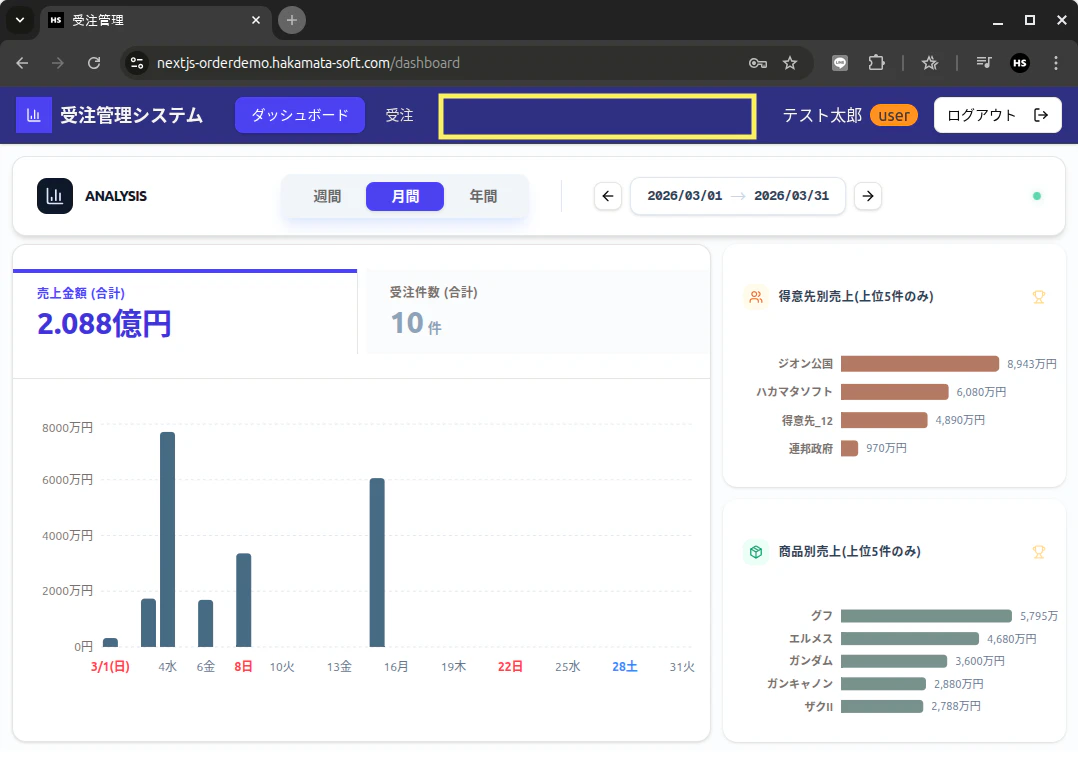Click the 4,680万円 value label

(x=1011, y=639)
